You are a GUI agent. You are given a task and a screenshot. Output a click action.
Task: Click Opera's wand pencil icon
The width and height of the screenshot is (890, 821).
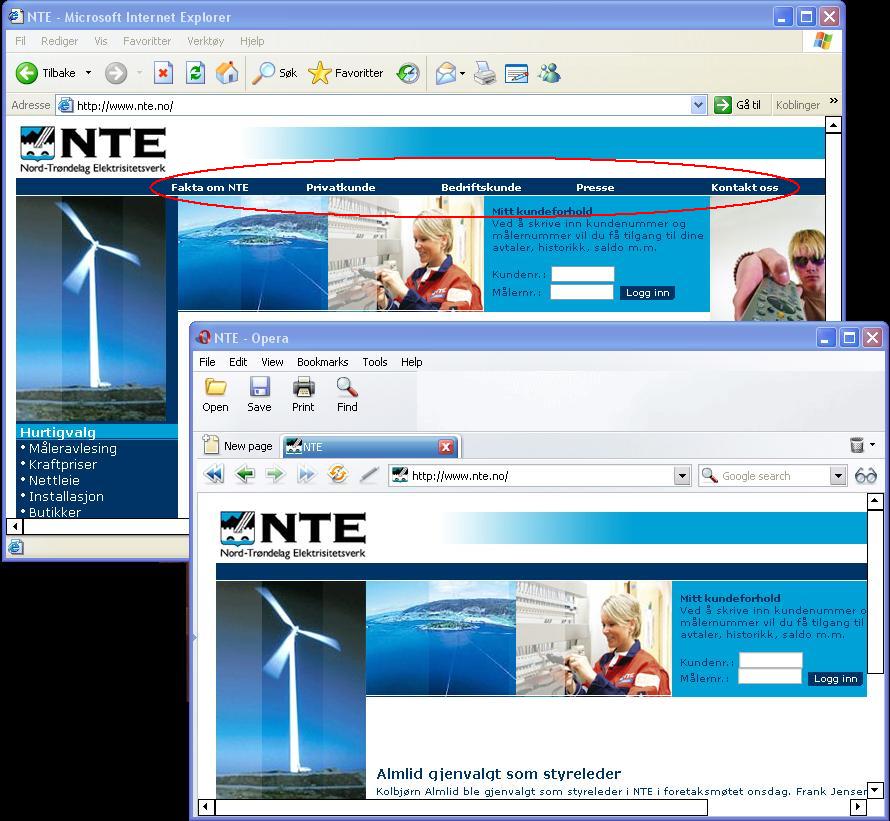click(x=369, y=475)
